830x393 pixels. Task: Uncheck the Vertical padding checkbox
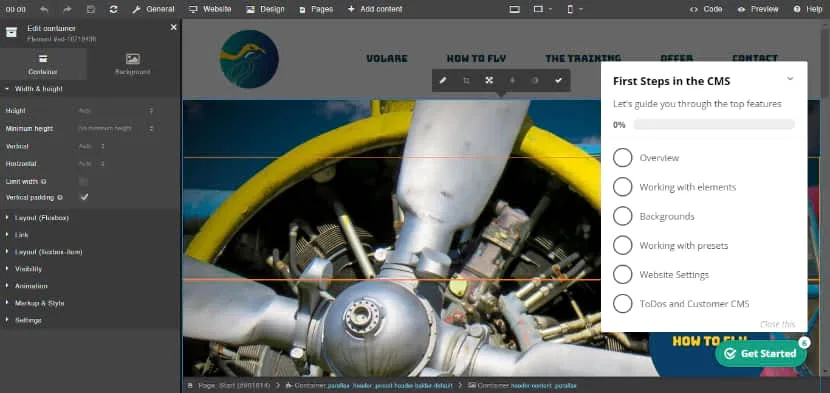84,197
